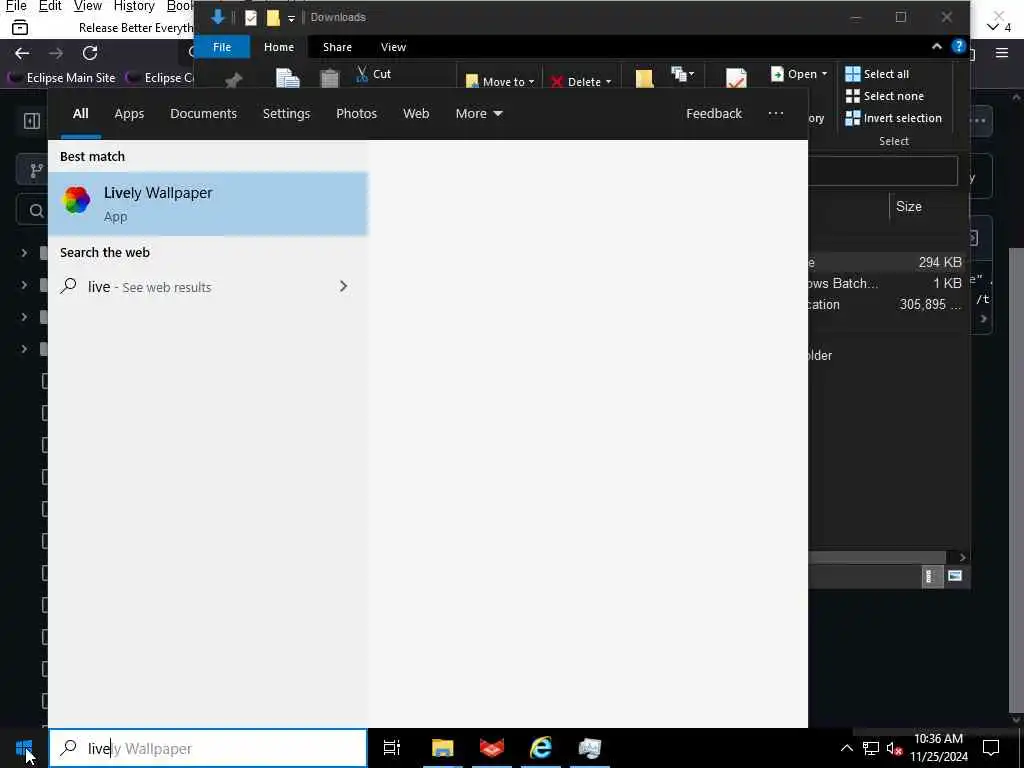Screen dimensions: 1024x768
Task: Open the Move to dropdown
Action: 500,82
